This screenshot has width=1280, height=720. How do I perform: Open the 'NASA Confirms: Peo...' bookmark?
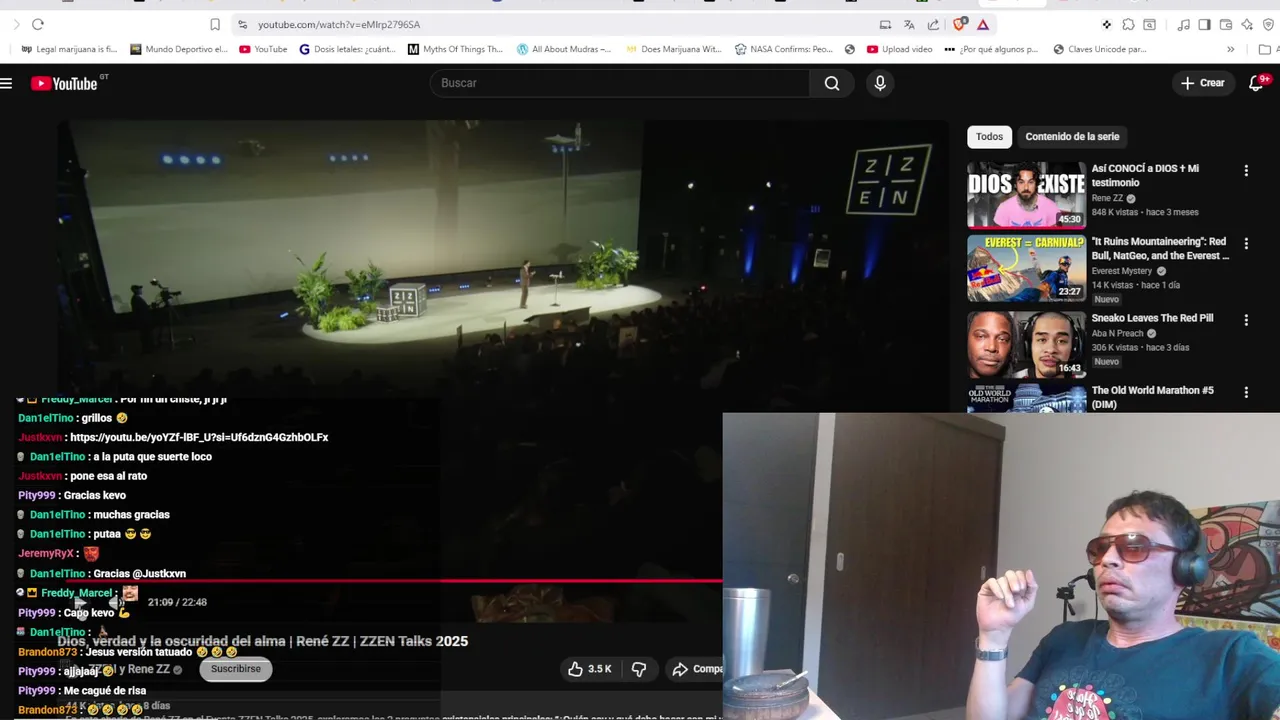[x=783, y=49]
